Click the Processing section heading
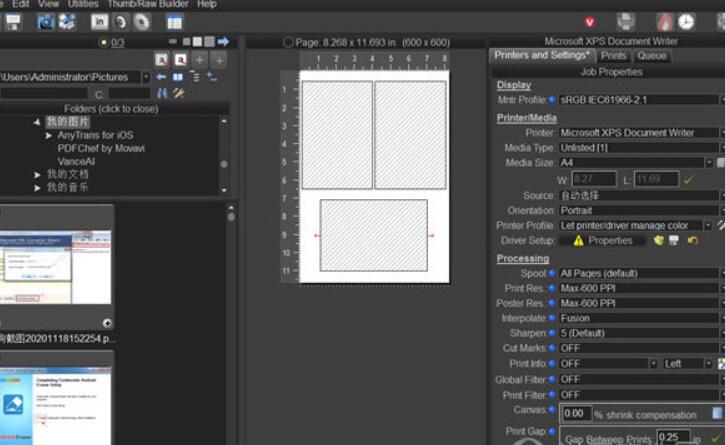The width and height of the screenshot is (725, 445). (x=523, y=258)
